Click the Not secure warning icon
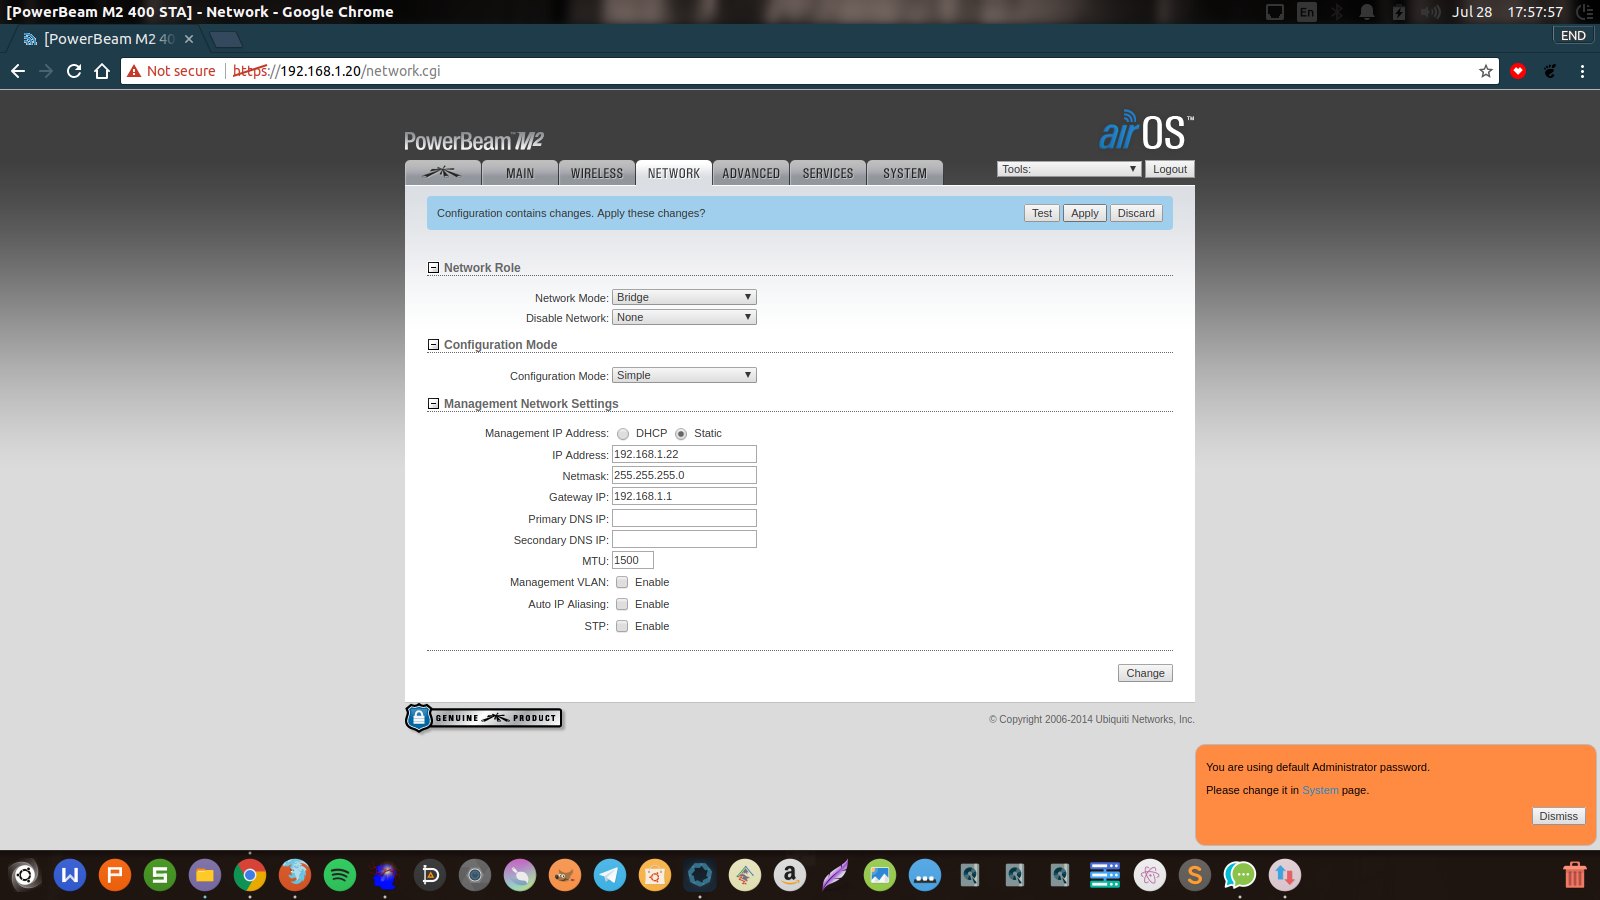Viewport: 1600px width, 900px height. point(134,71)
